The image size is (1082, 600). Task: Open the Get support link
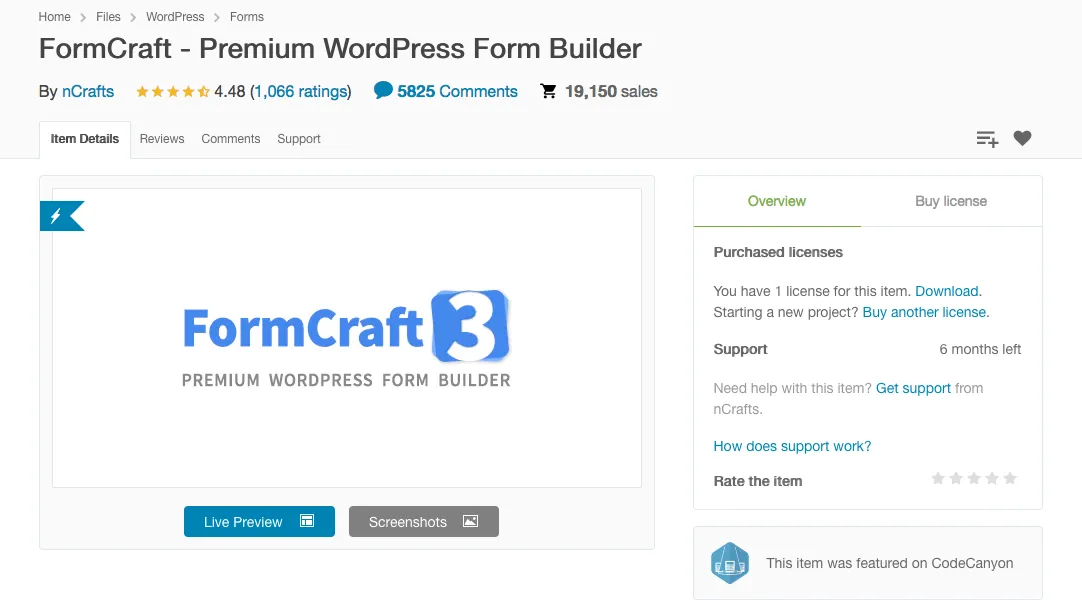pyautogui.click(x=913, y=388)
